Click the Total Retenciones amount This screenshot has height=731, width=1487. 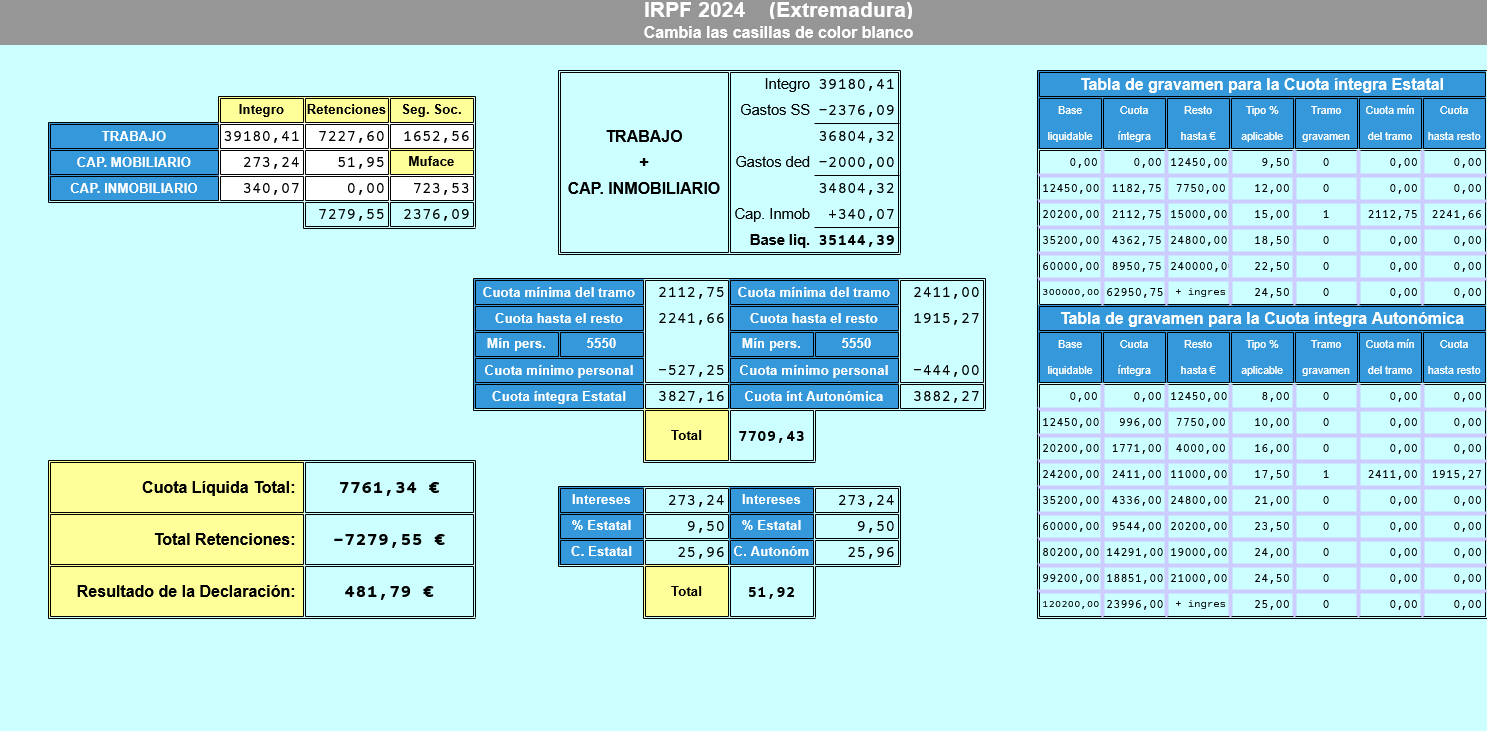coord(389,540)
